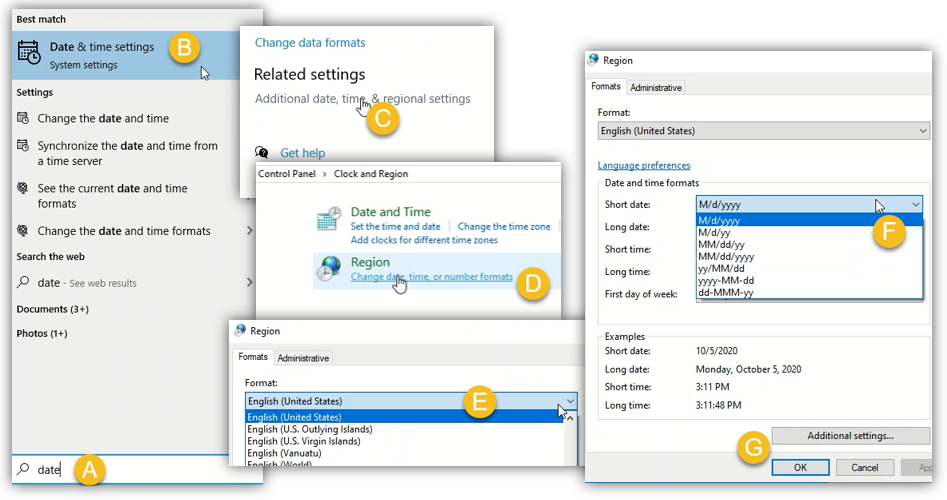Choose MM/dd/yy short date option
The image size is (947, 500).
coord(809,245)
